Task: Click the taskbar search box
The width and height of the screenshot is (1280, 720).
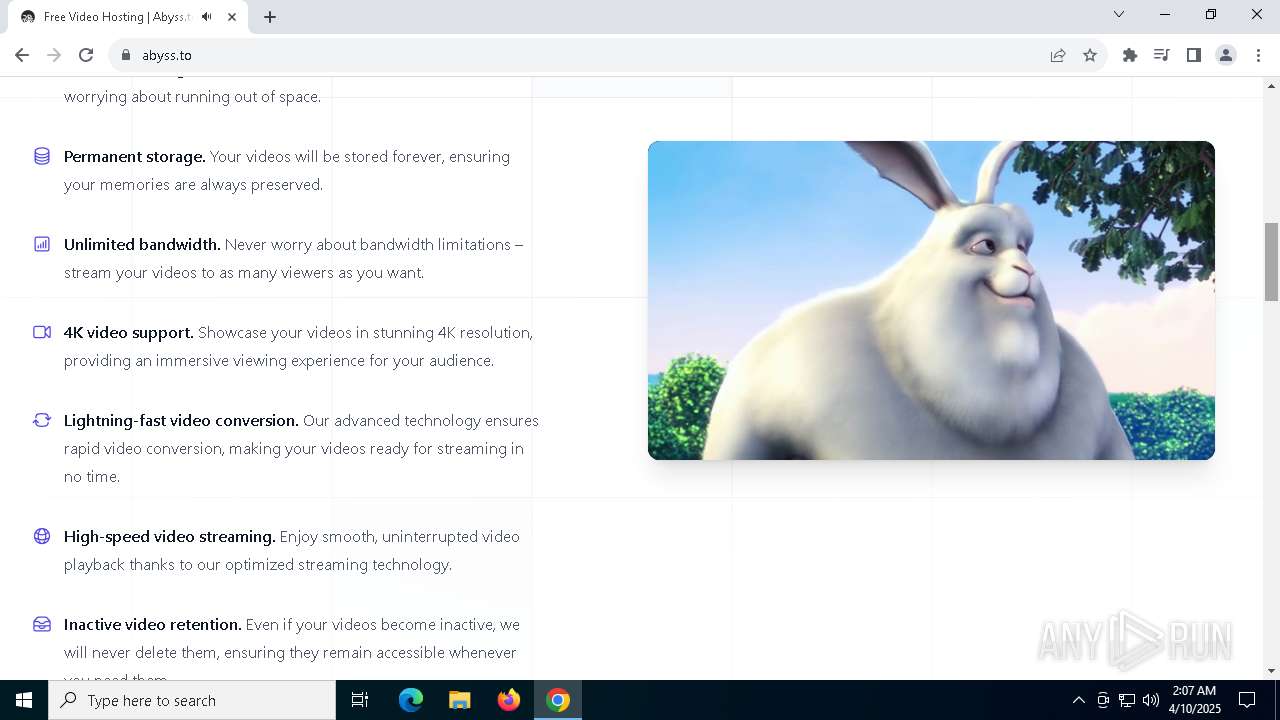Action: tap(192, 700)
